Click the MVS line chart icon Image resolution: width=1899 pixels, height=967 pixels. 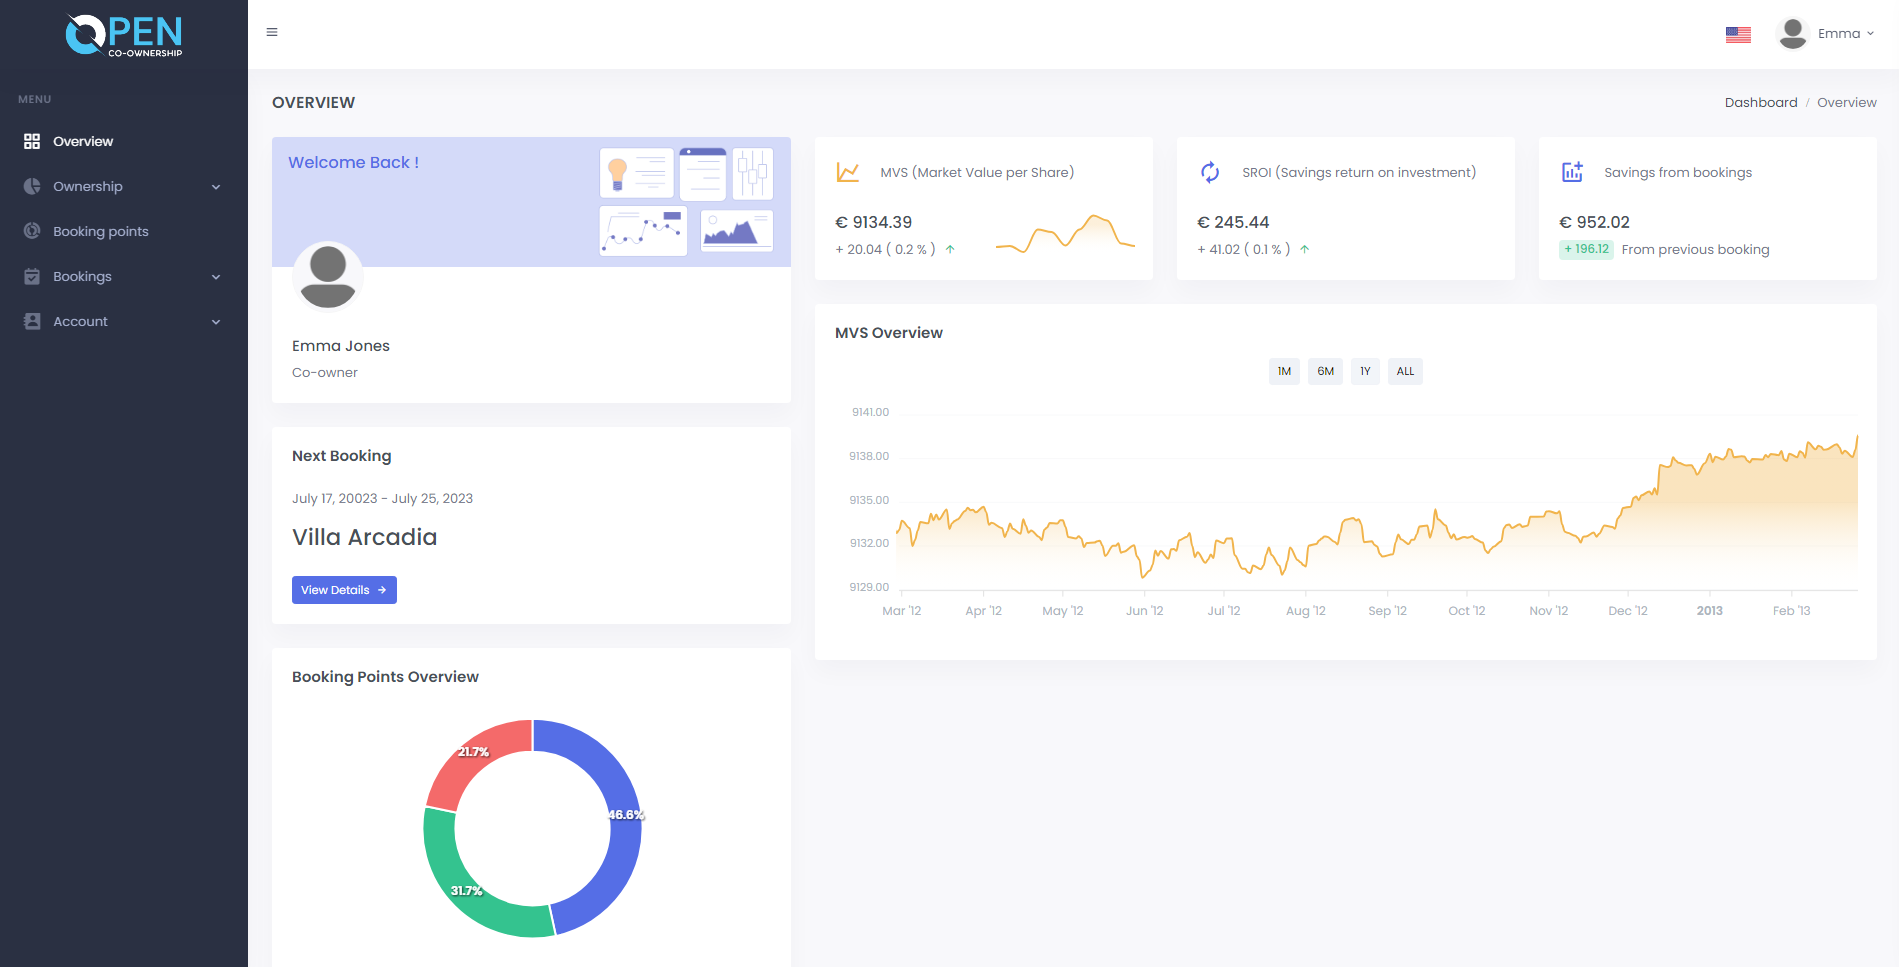tap(847, 172)
